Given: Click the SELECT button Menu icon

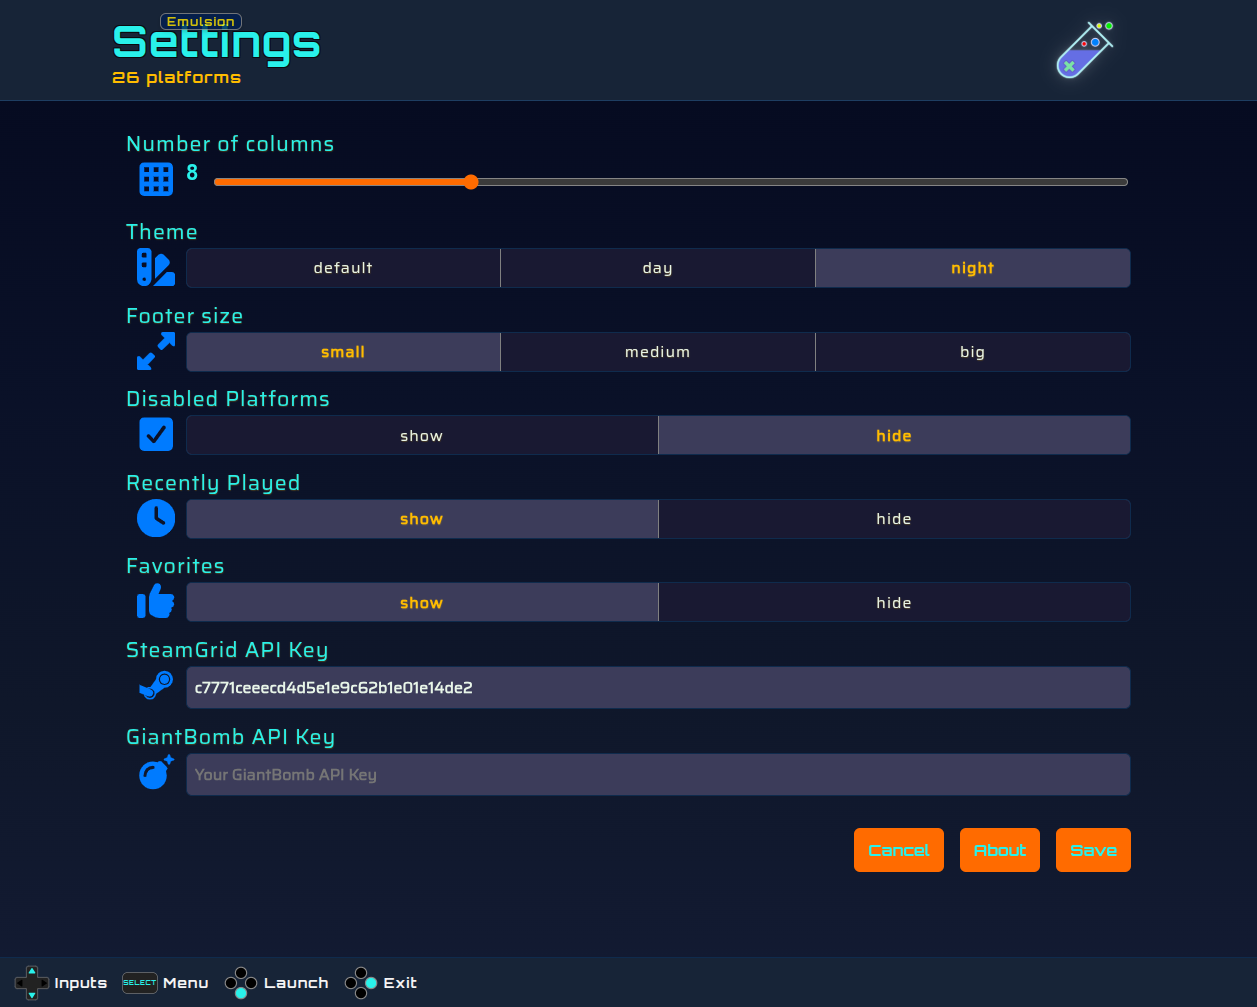Looking at the screenshot, I should click(x=140, y=983).
